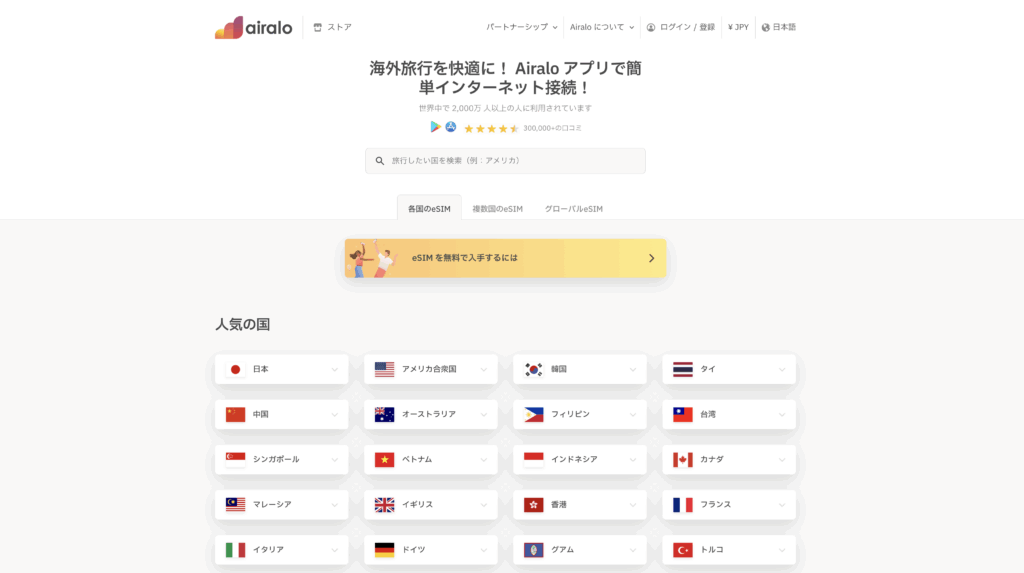Click the Thailand flag icon
Image resolution: width=1024 pixels, height=573 pixels.
pos(682,369)
